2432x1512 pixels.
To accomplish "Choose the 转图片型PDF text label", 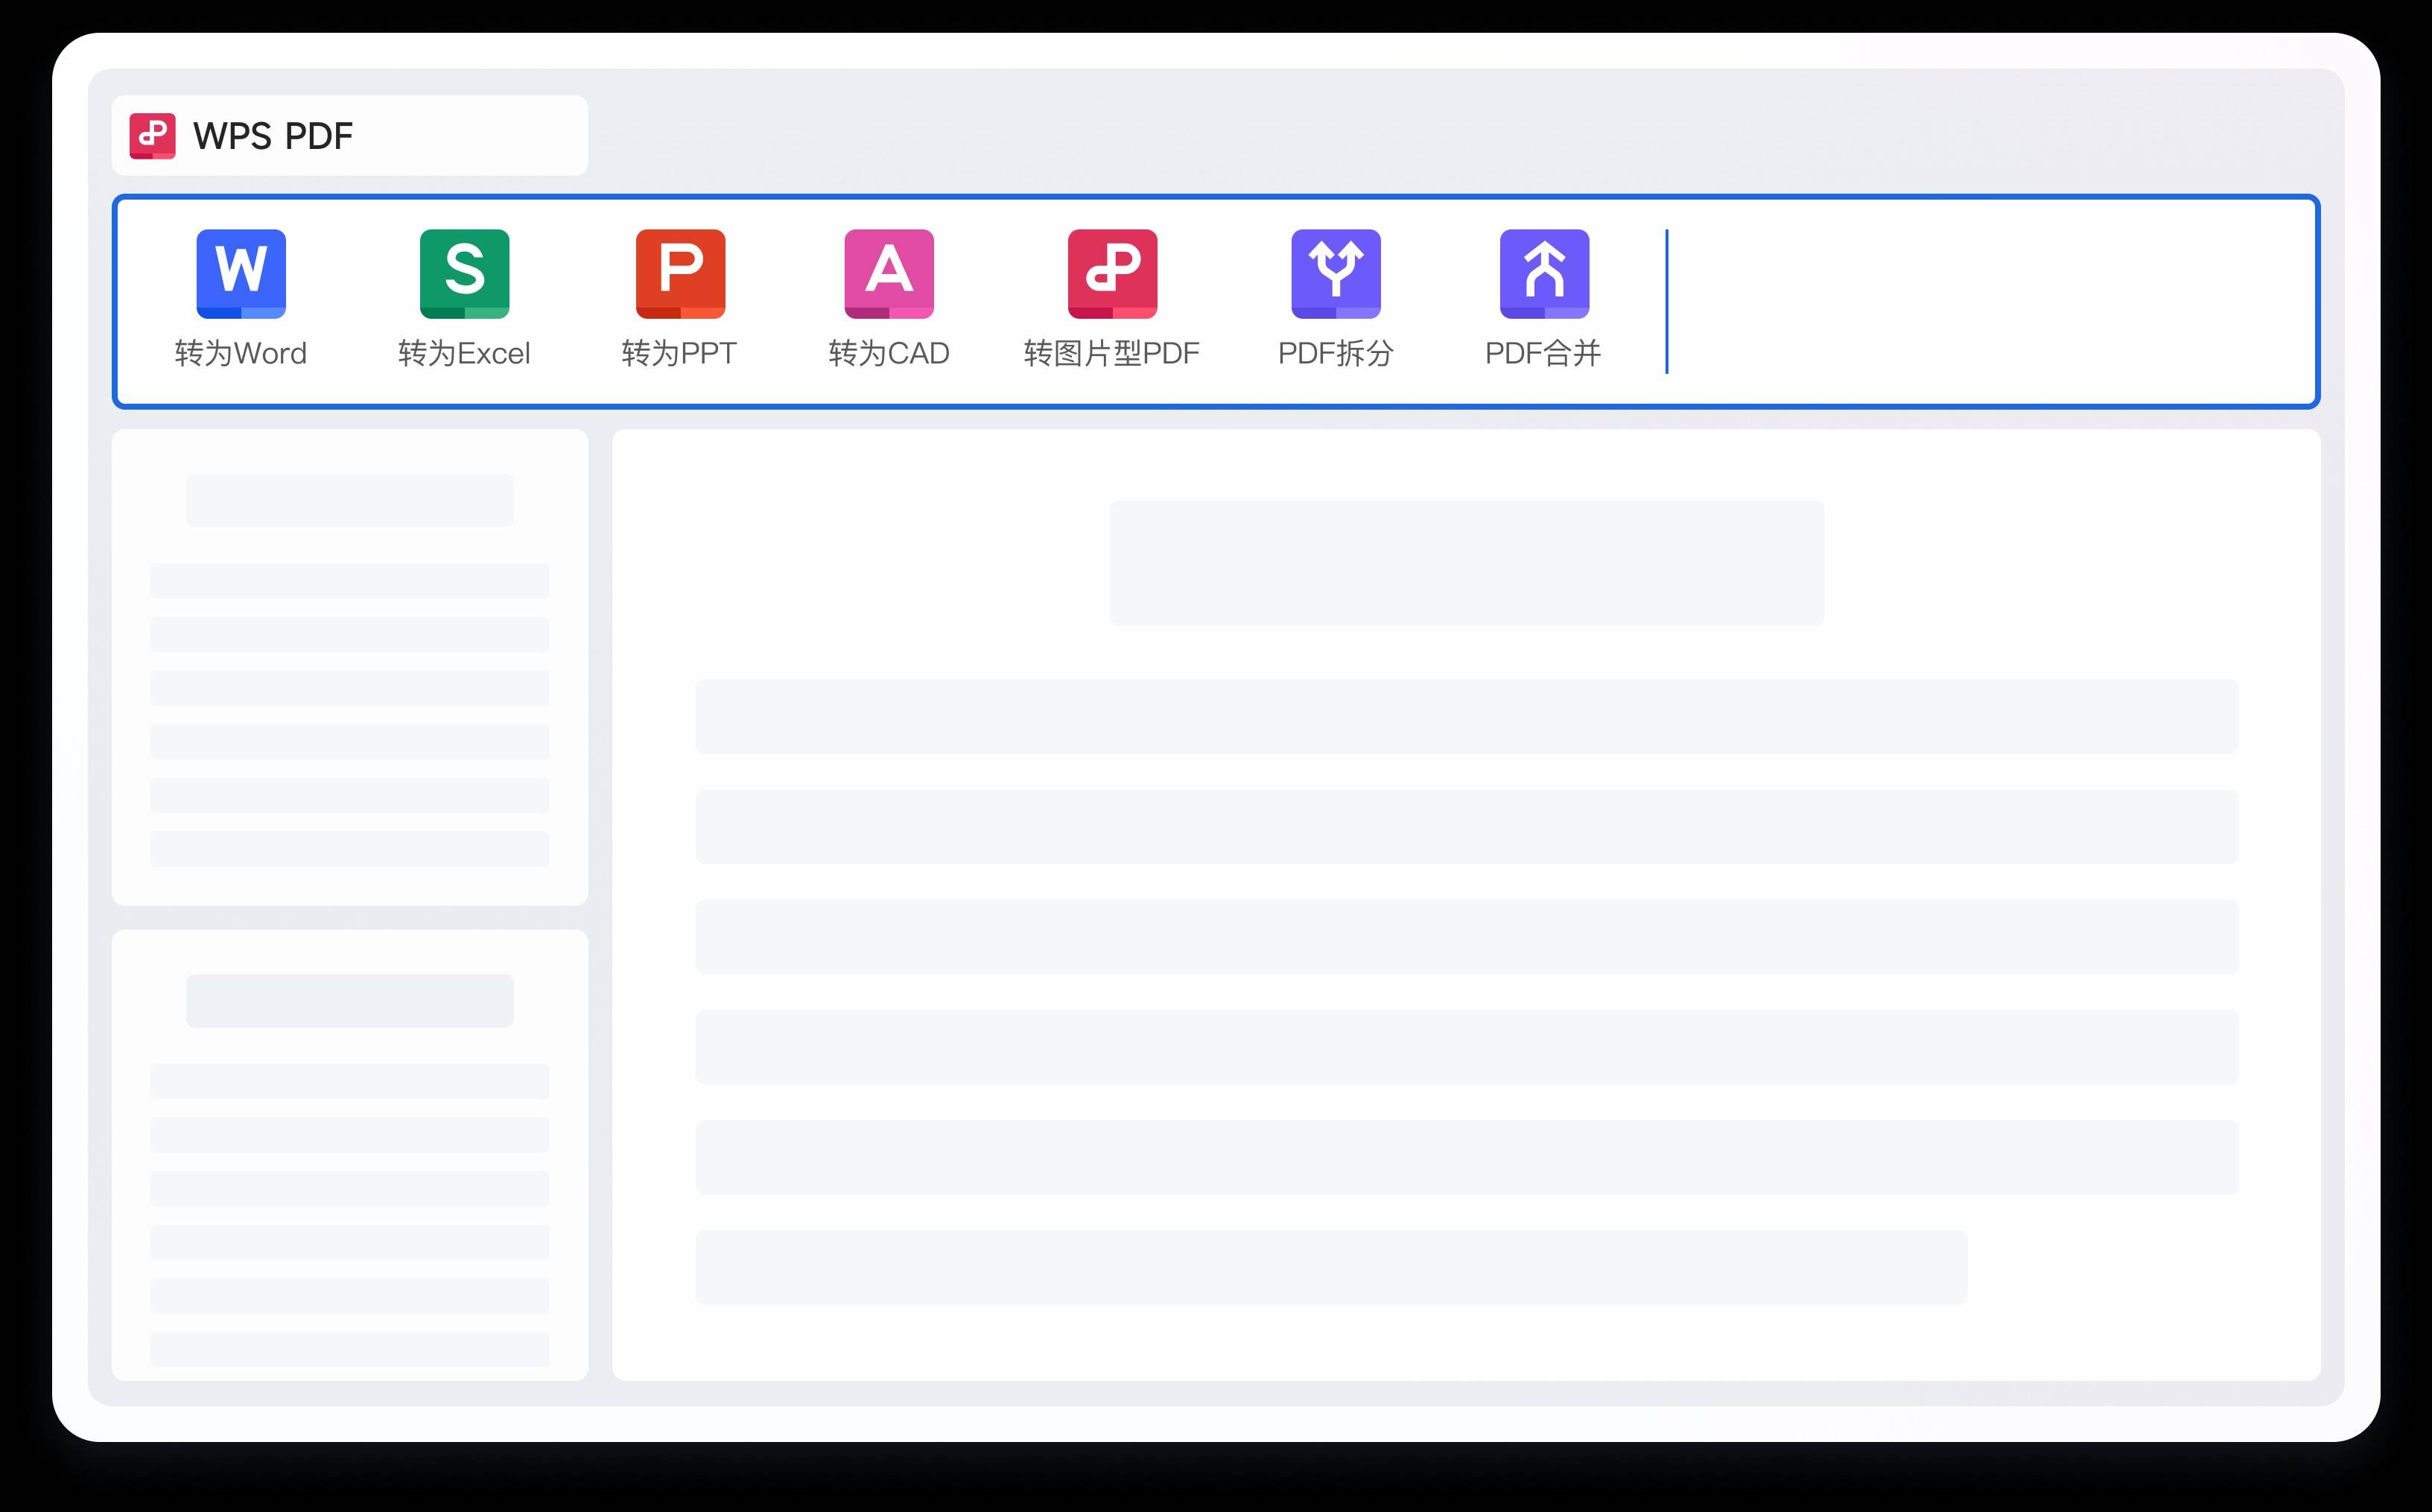I will 1111,353.
